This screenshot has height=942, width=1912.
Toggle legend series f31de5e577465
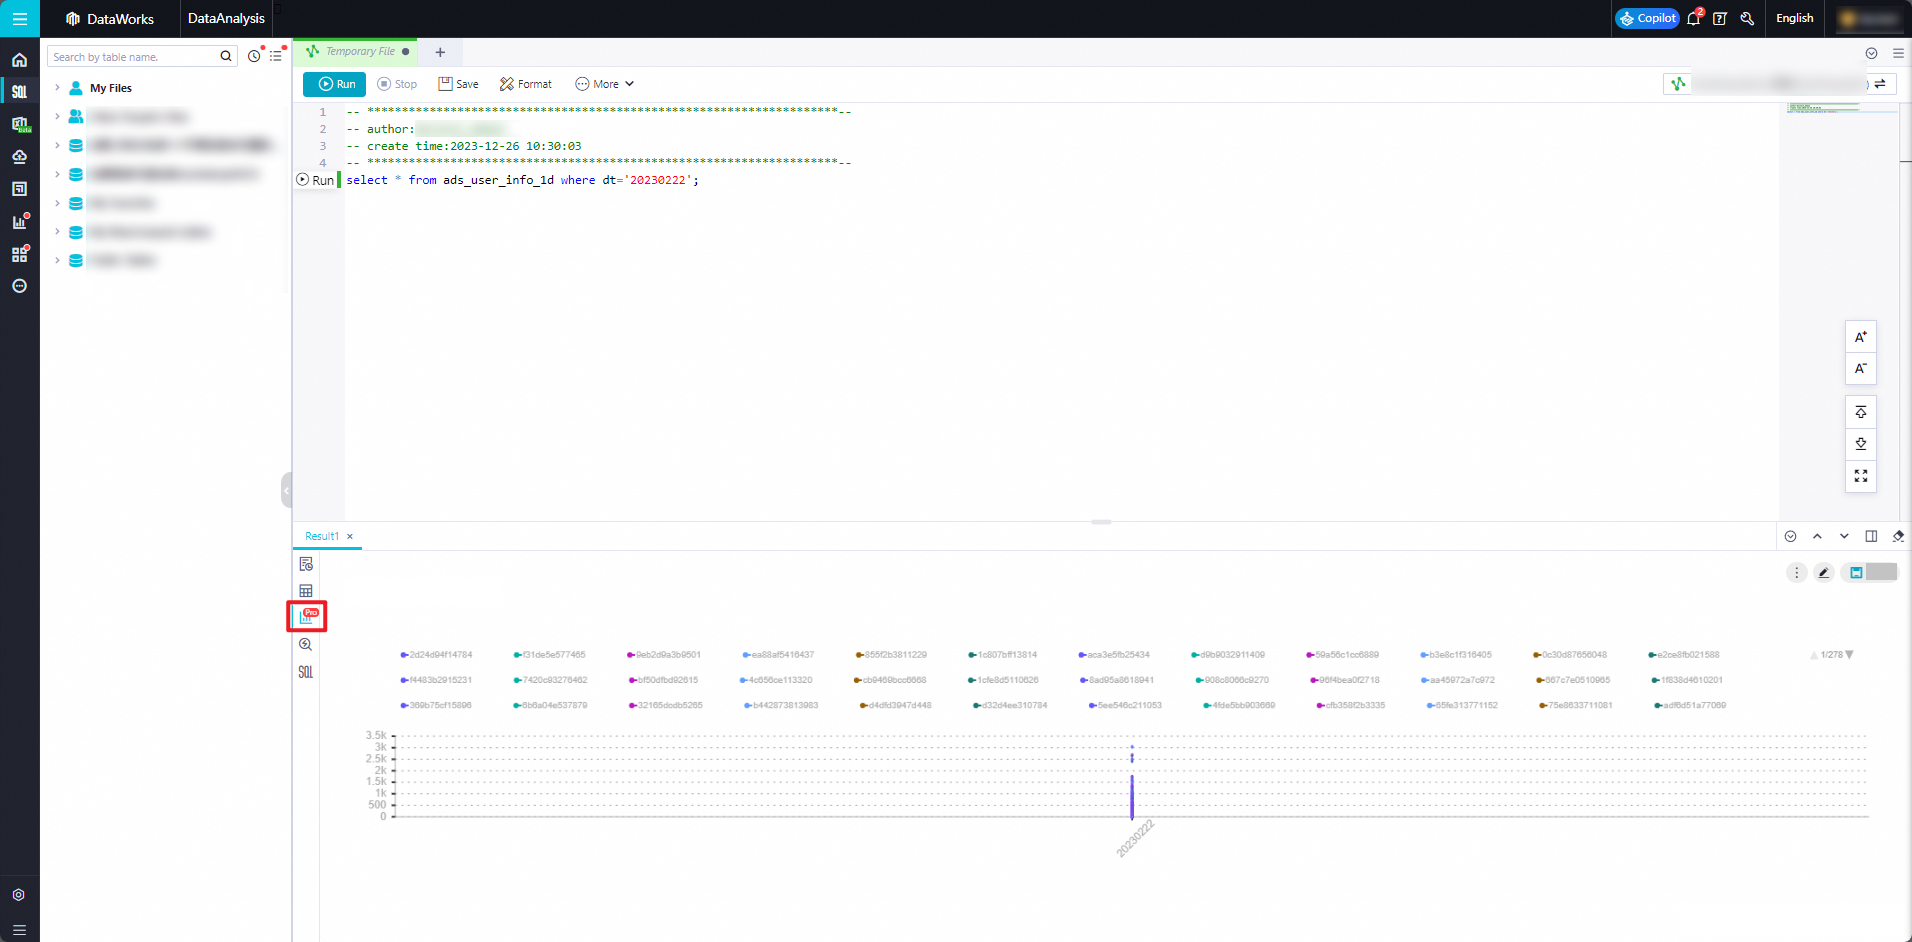coord(549,655)
